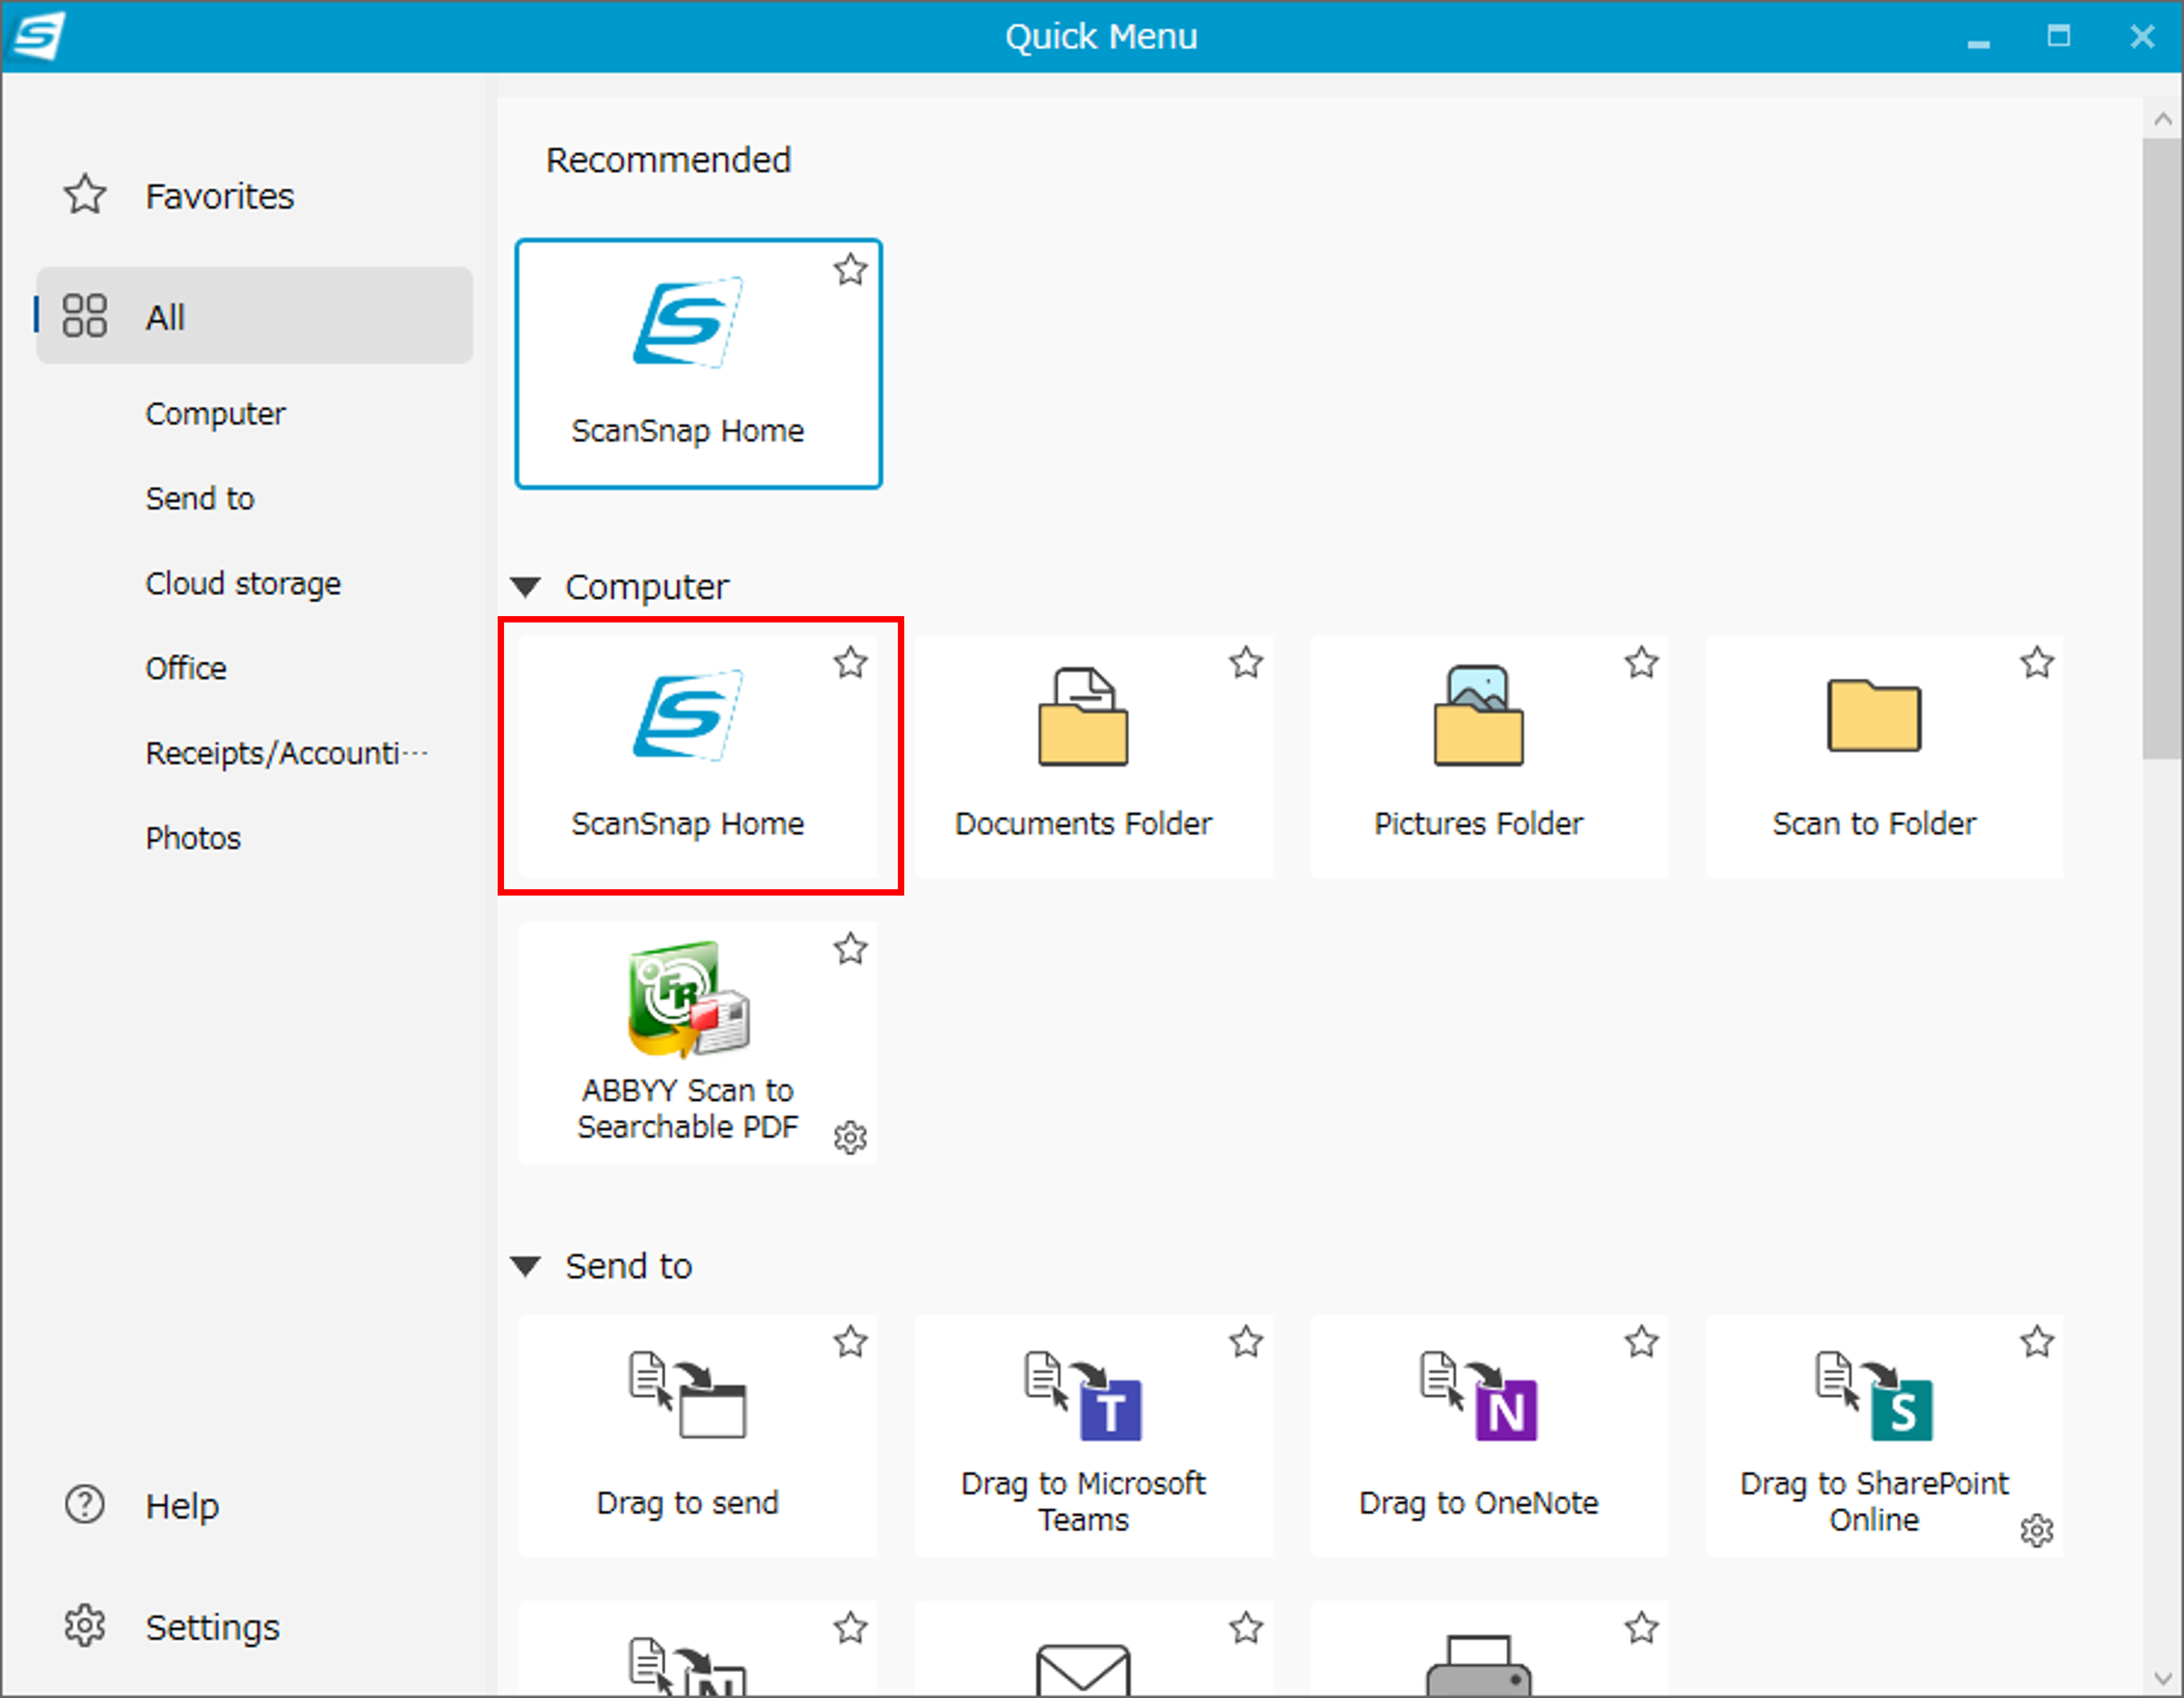Click the Computer section heading text
This screenshot has width=2184, height=1698.
coord(647,587)
